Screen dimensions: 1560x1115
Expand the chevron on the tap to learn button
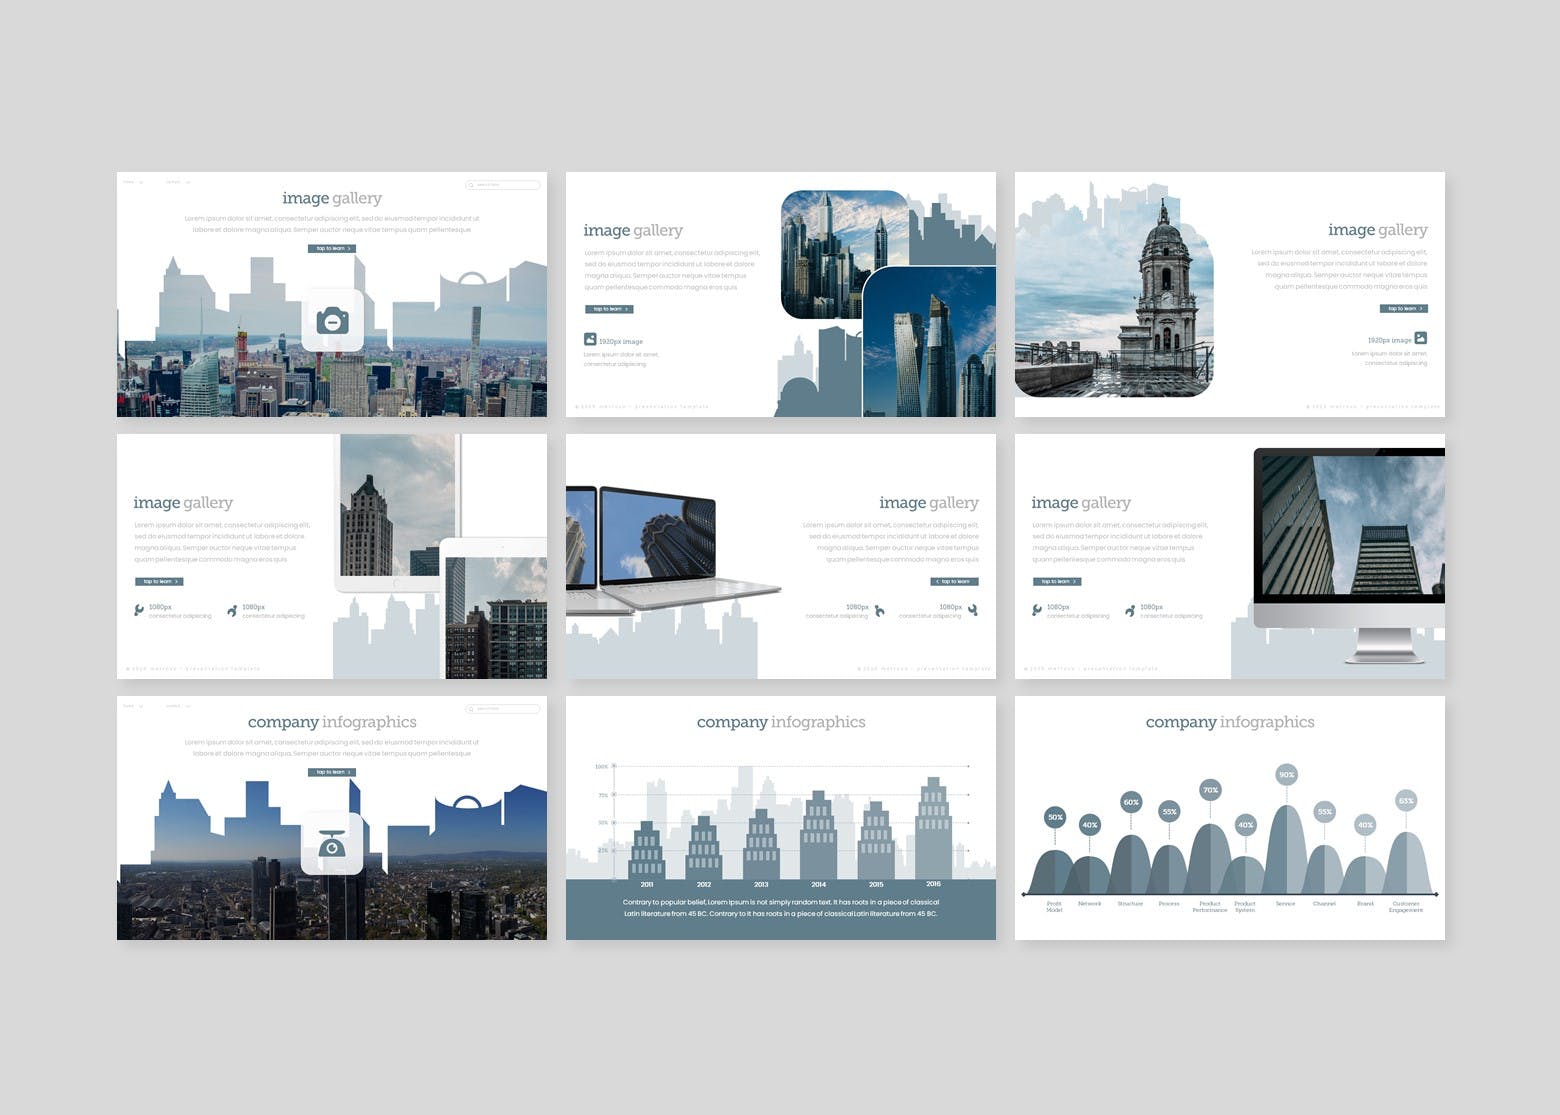click(x=349, y=249)
